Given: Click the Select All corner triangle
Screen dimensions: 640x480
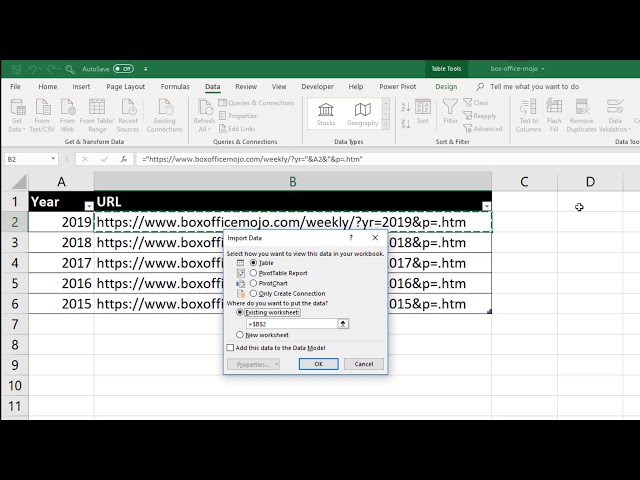Looking at the screenshot, I should (x=19, y=182).
